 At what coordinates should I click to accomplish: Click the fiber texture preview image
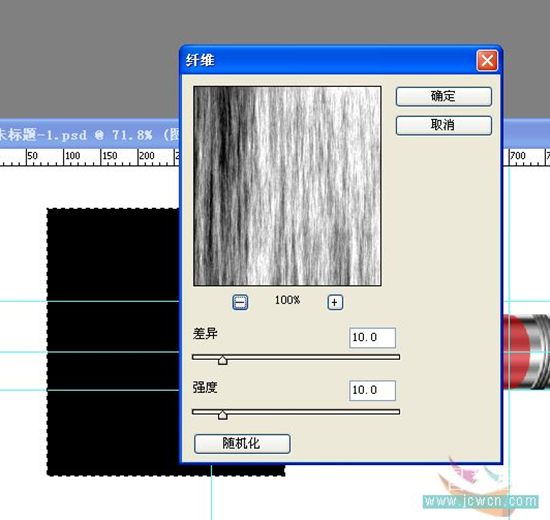pos(287,186)
